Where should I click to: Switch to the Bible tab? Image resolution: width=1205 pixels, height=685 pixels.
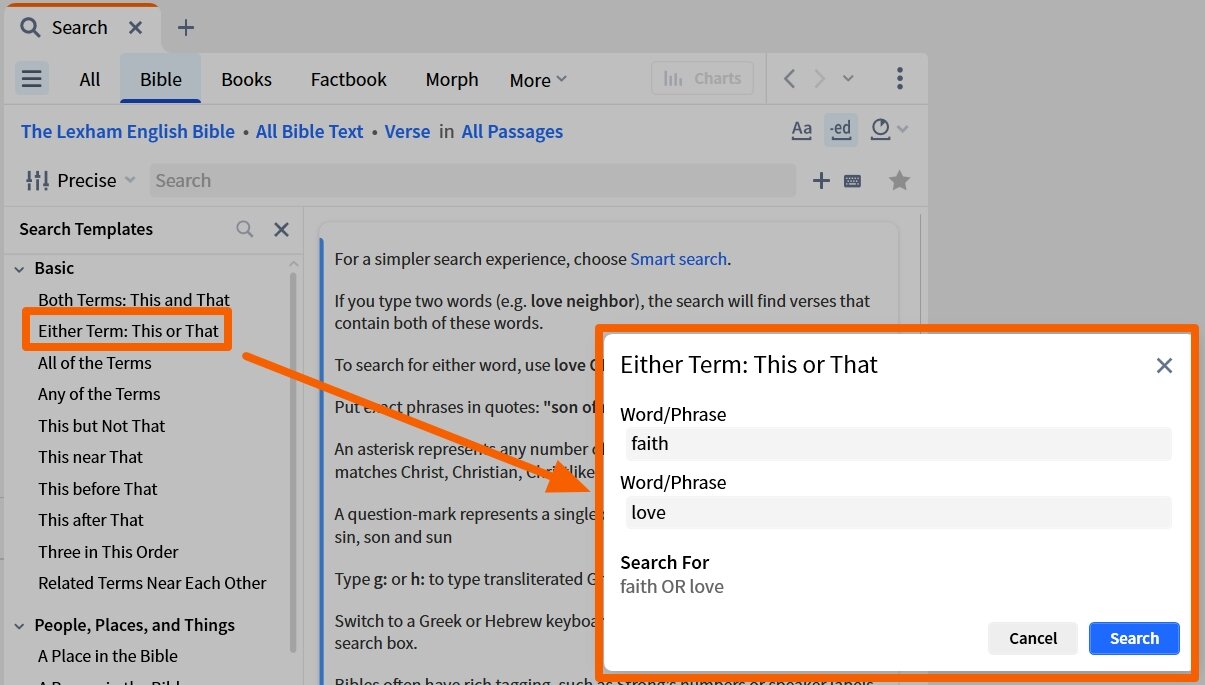click(x=161, y=79)
